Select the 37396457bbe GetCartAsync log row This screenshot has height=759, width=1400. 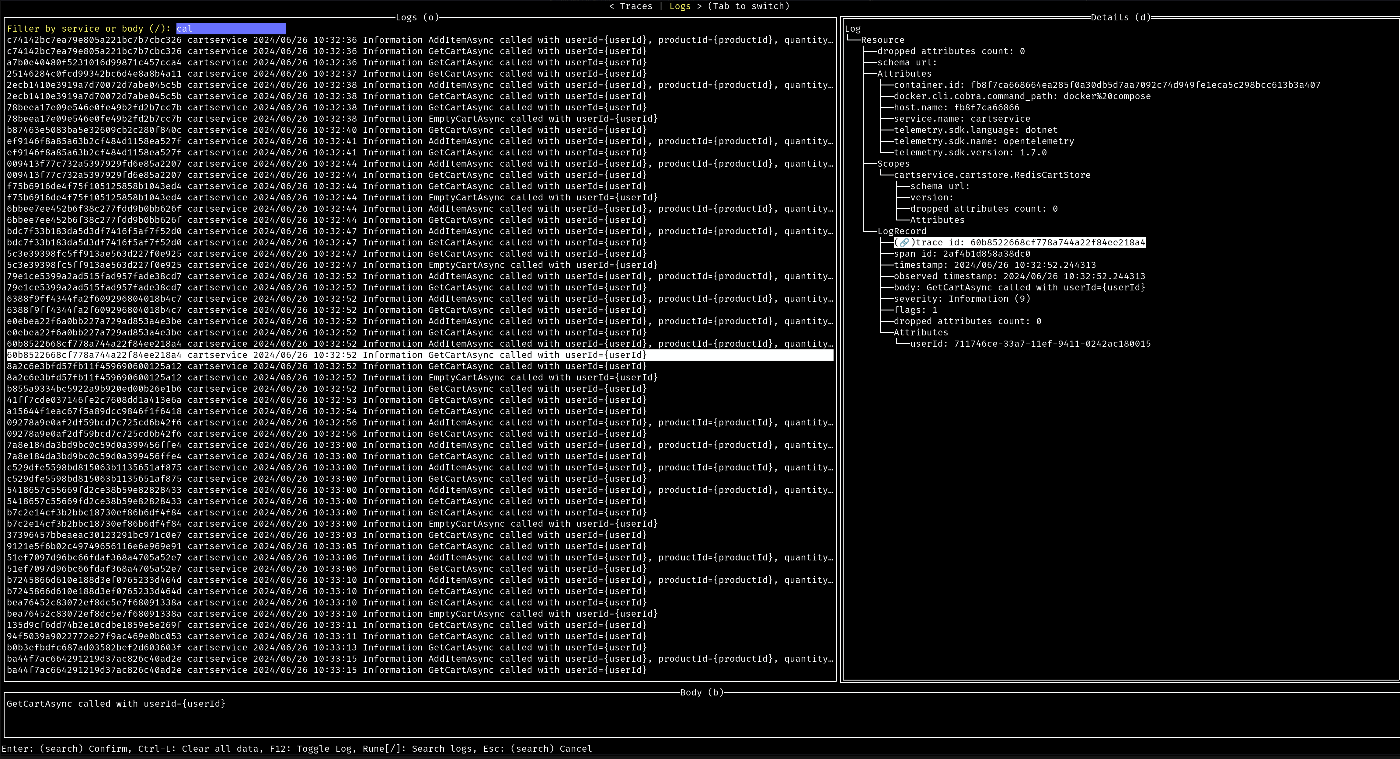pyautogui.click(x=420, y=534)
